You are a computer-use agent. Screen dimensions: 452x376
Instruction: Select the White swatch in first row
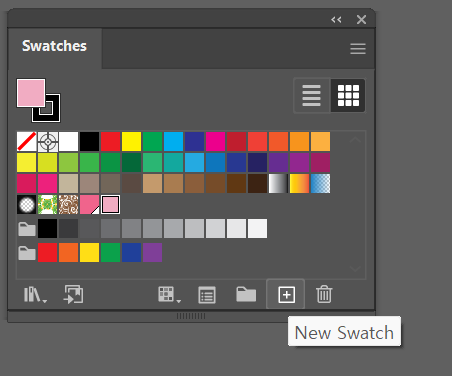69,142
